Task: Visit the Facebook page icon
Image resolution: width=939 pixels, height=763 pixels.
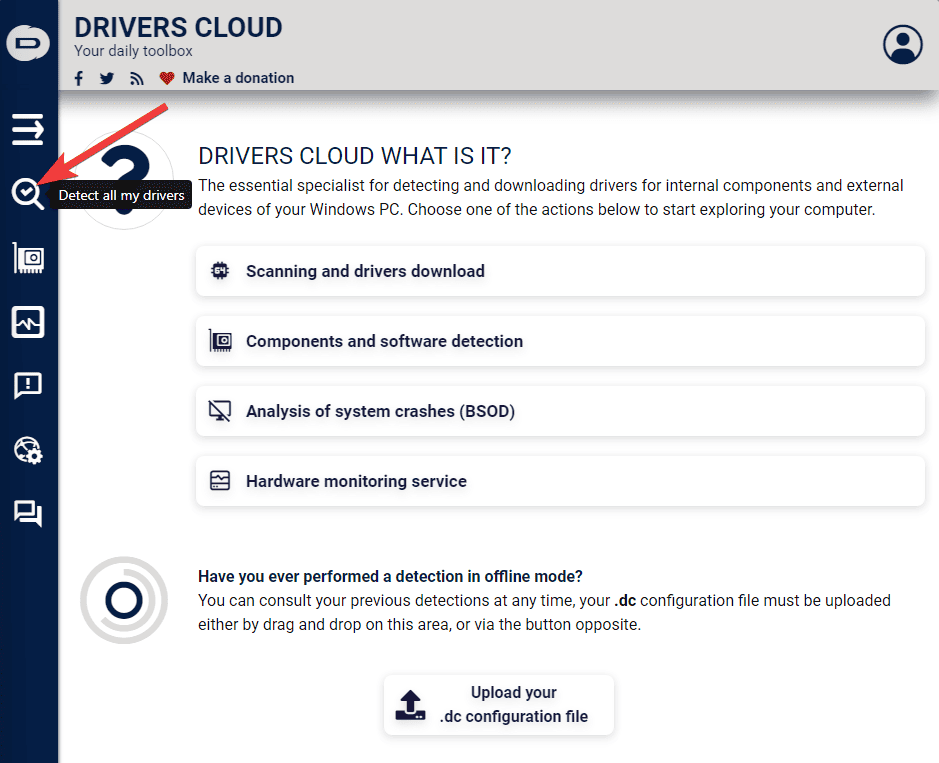Action: click(x=79, y=78)
